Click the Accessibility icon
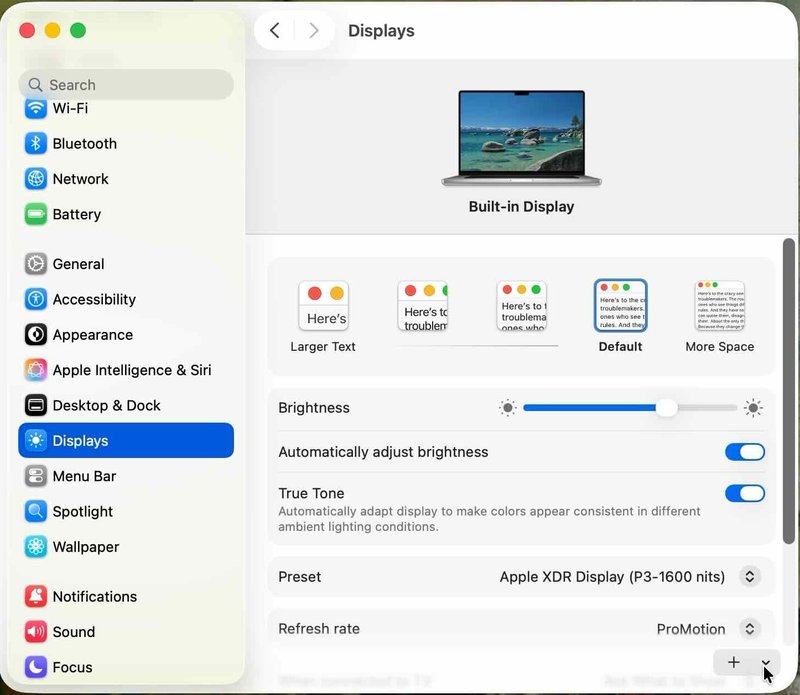This screenshot has width=800, height=695. [x=36, y=299]
